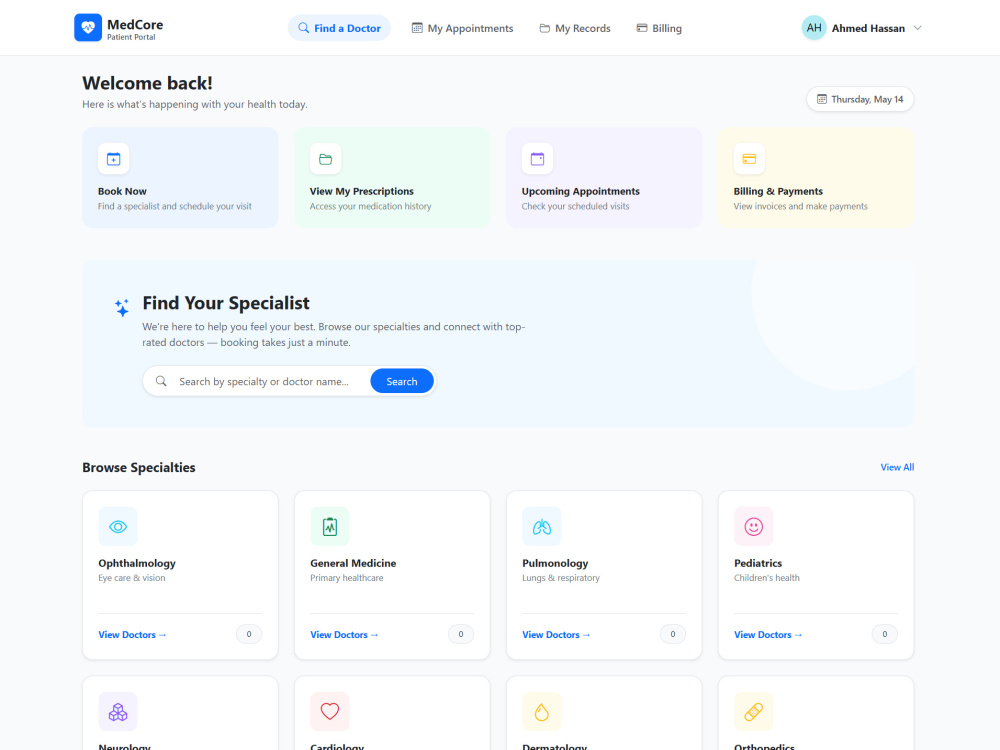Click the Orthopedics bandage icon
The width and height of the screenshot is (1000, 750).
753,712
